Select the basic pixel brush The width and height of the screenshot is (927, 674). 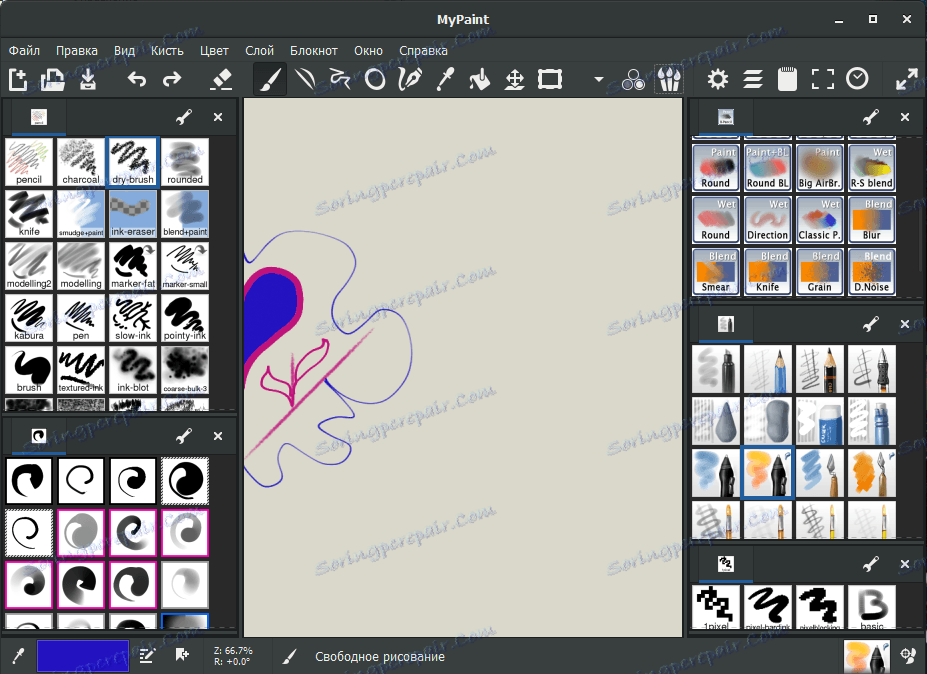pos(871,606)
